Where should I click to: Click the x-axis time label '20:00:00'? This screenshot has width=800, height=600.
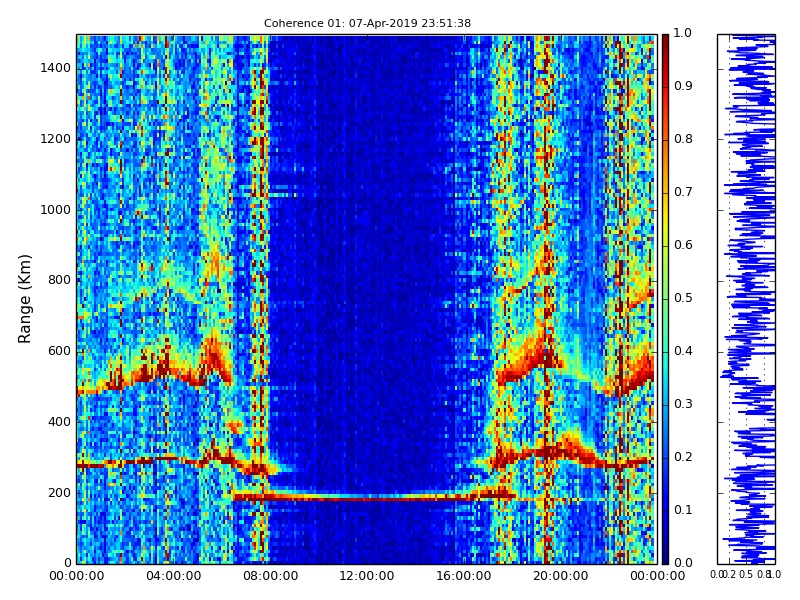pos(561,576)
